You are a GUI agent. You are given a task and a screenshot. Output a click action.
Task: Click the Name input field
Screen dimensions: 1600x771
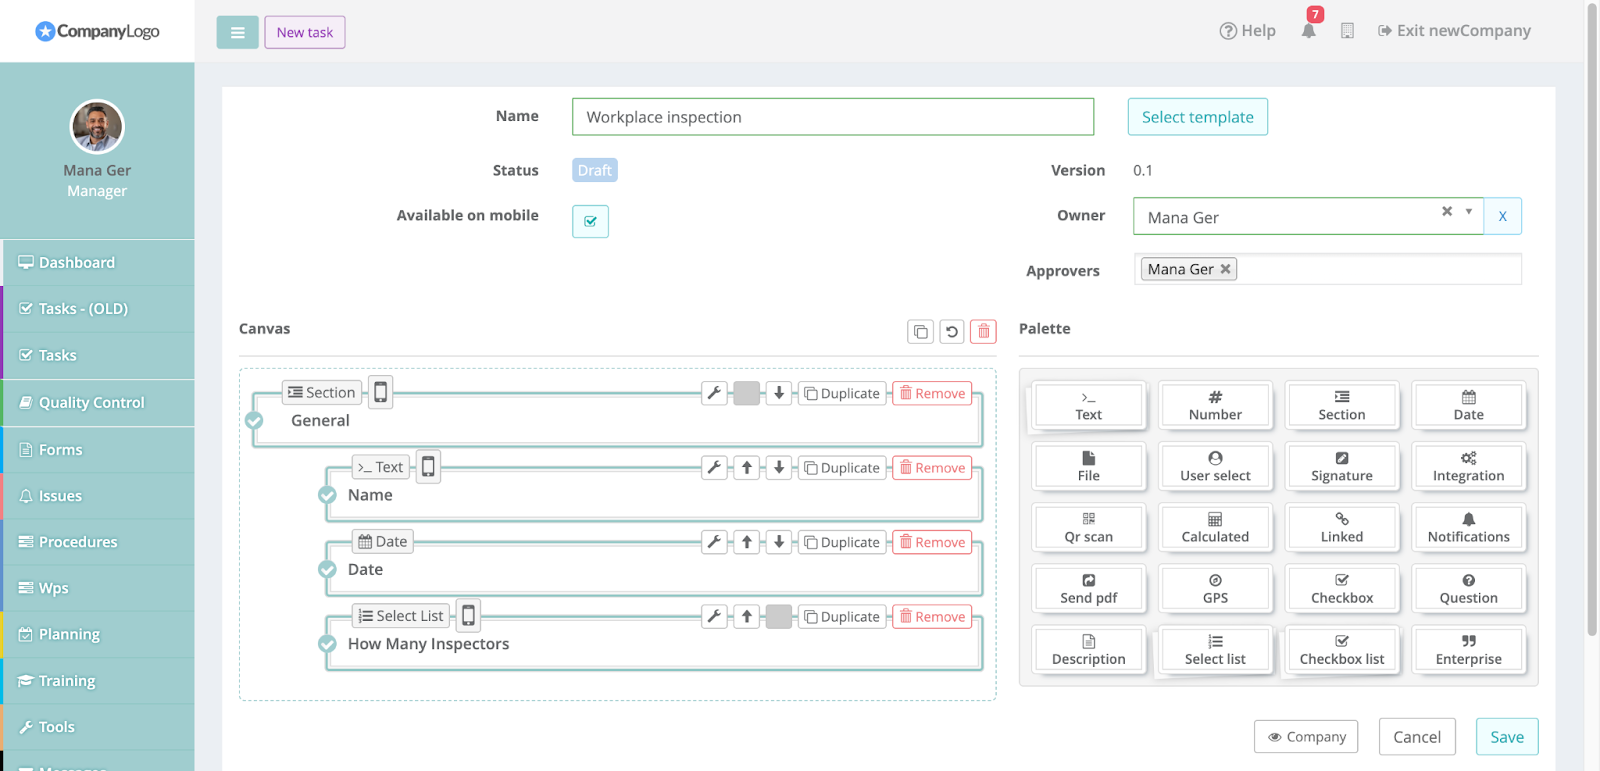[833, 117]
